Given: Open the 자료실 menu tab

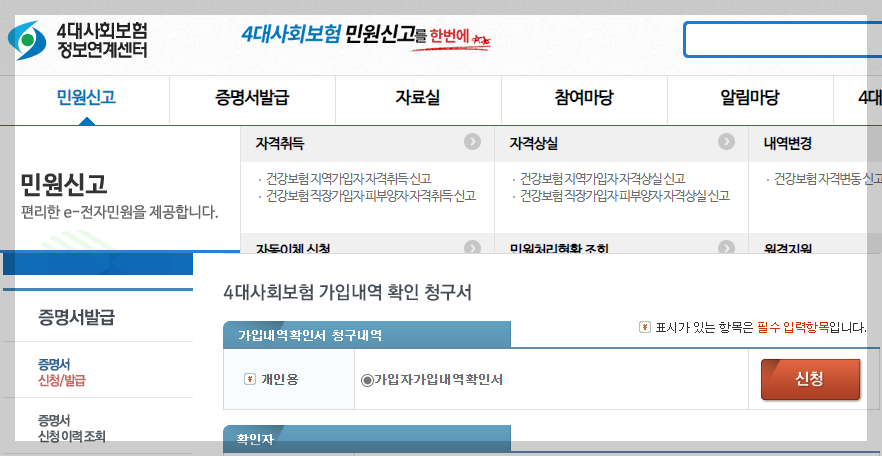Looking at the screenshot, I should coord(418,98).
